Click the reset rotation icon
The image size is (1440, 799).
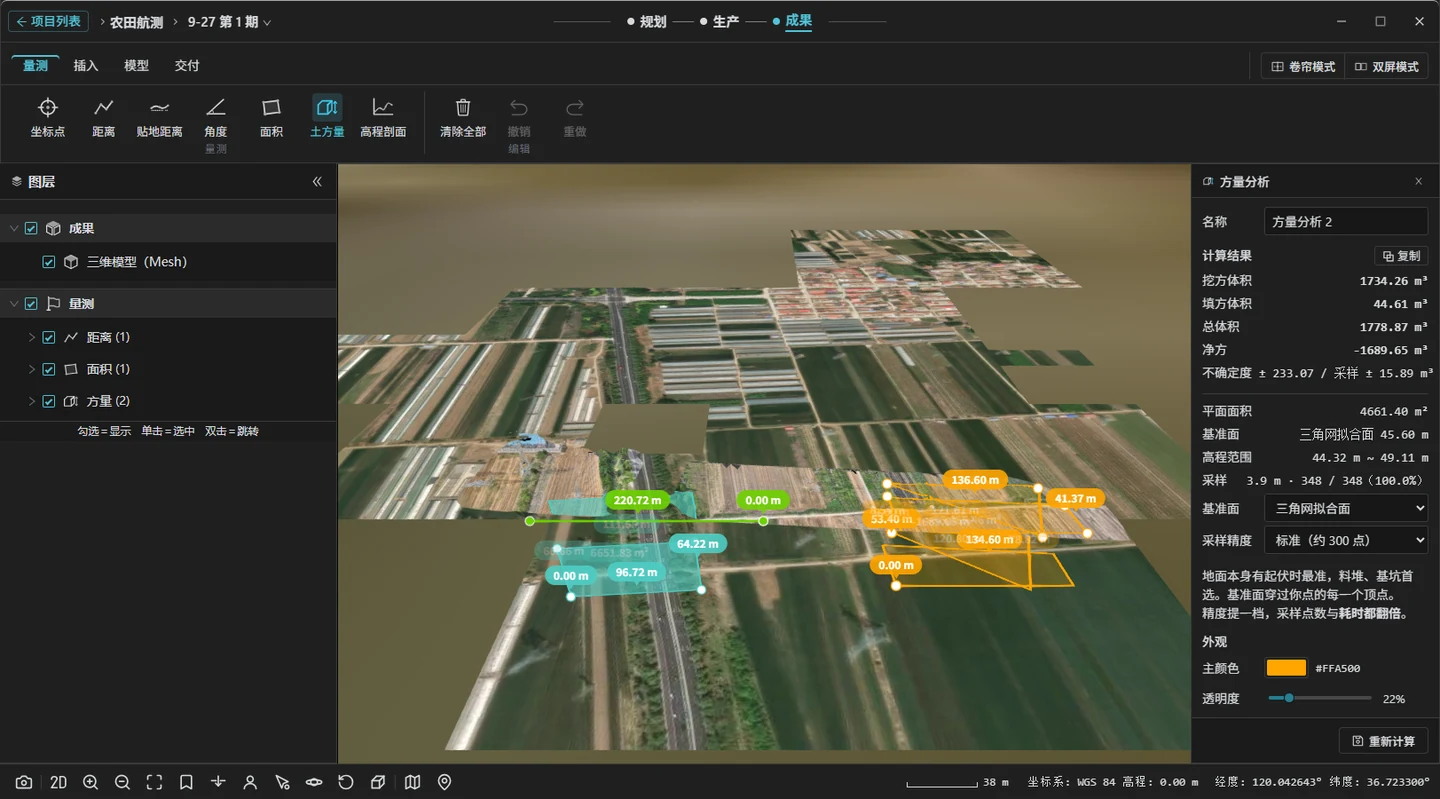(x=346, y=782)
